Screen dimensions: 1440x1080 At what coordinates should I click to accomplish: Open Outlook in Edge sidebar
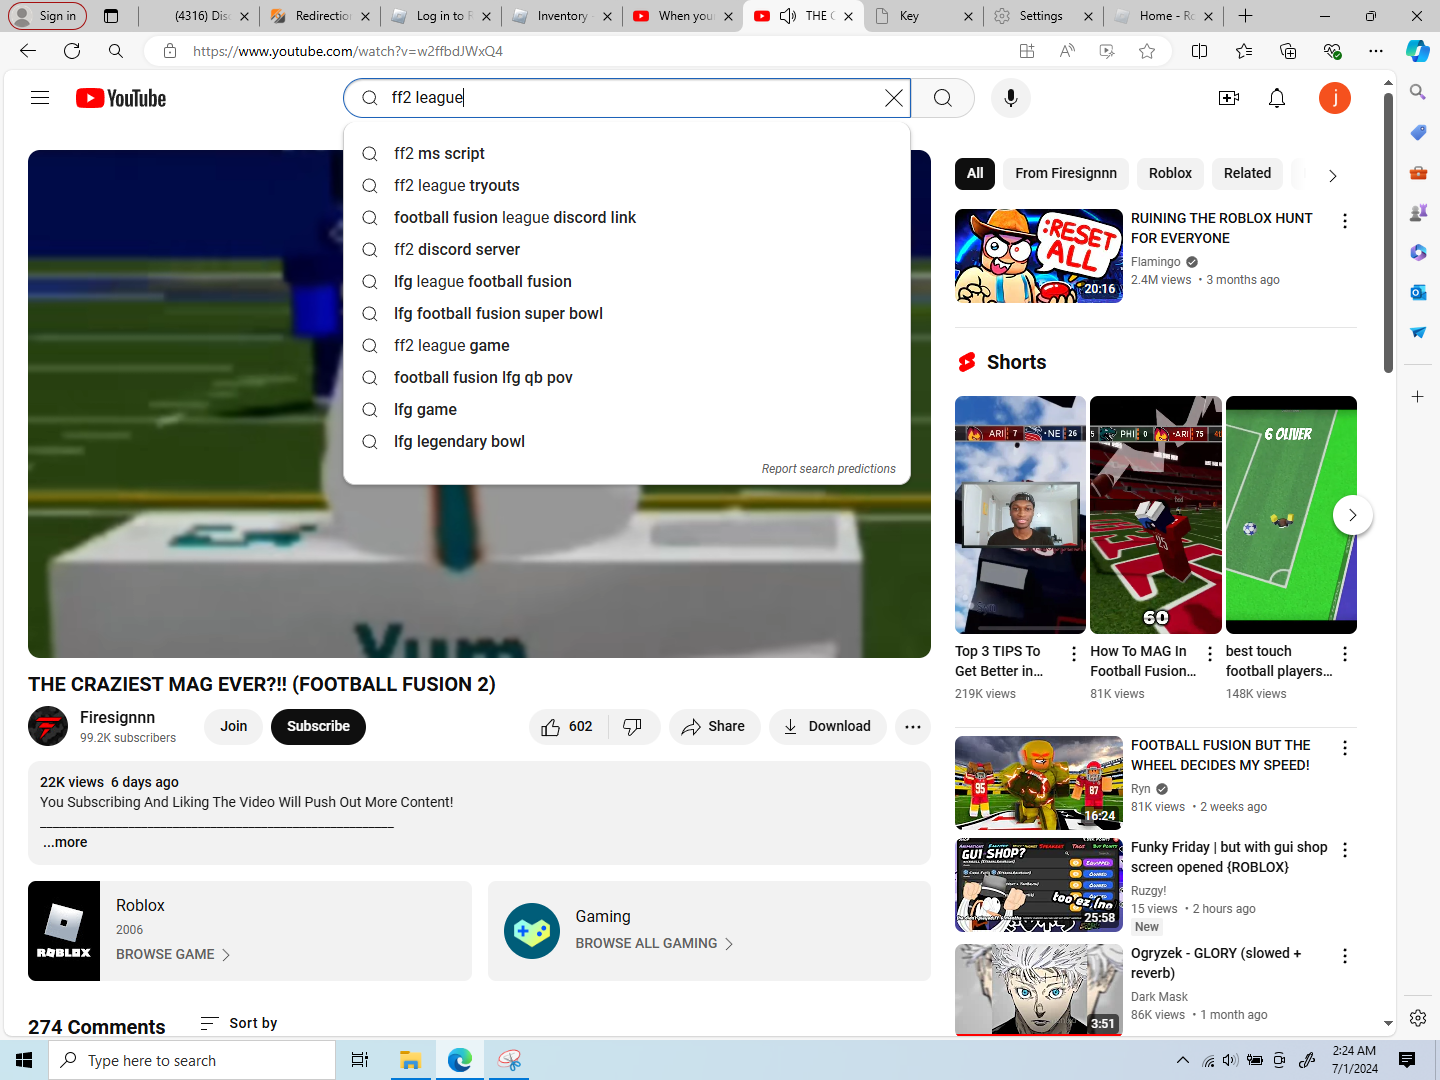pos(1418,292)
